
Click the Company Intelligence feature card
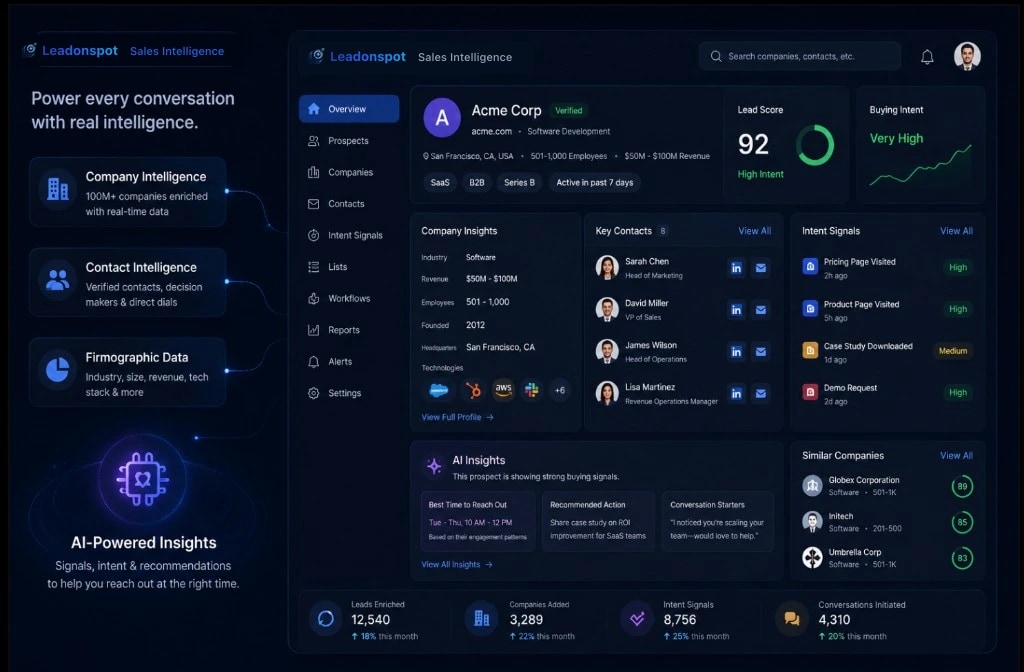[x=127, y=192]
